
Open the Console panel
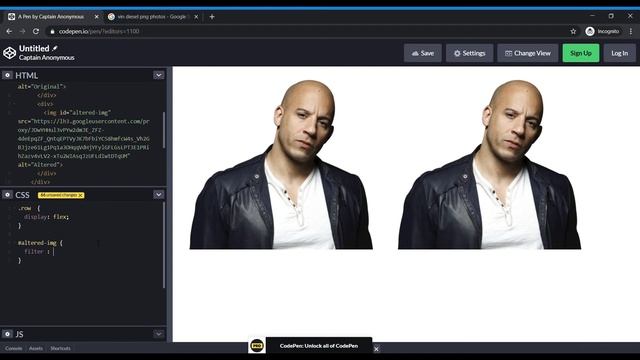coord(13,348)
